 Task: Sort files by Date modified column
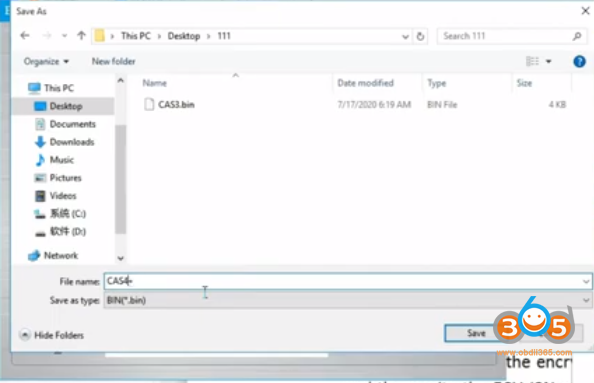pyautogui.click(x=365, y=83)
